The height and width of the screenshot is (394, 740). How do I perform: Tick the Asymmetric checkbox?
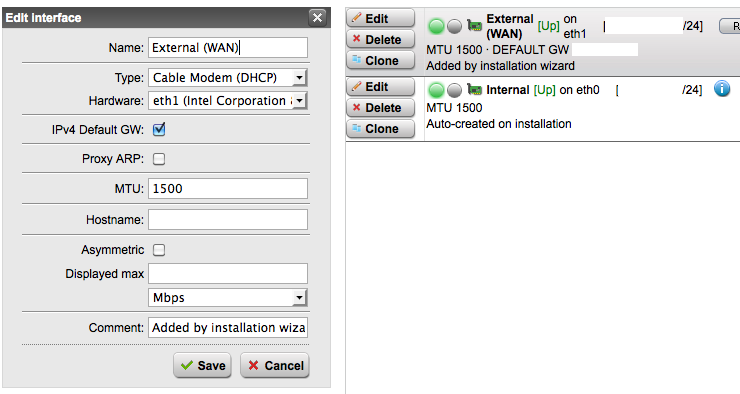click(159, 250)
